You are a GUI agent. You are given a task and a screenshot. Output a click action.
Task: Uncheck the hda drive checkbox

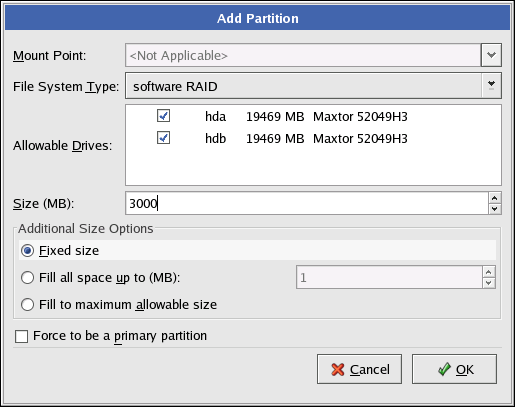point(163,116)
